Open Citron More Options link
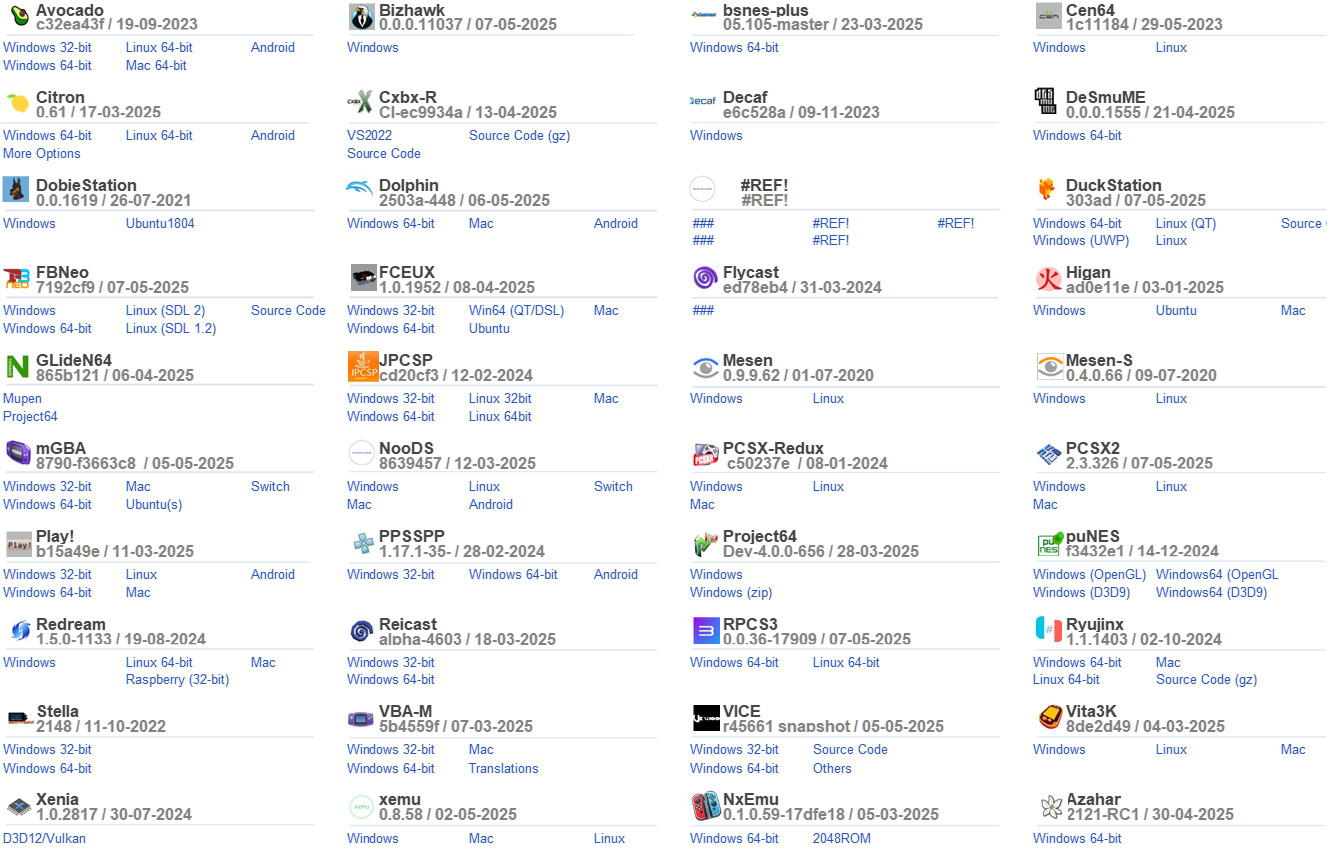Screen dimensions: 1328x866 [x=42, y=153]
